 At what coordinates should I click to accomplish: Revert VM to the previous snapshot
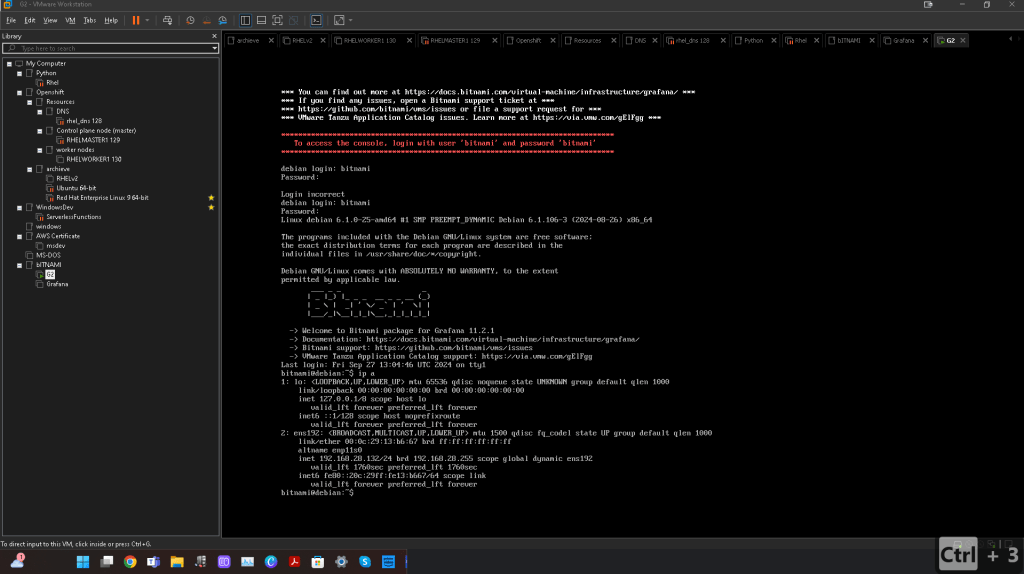[x=206, y=20]
